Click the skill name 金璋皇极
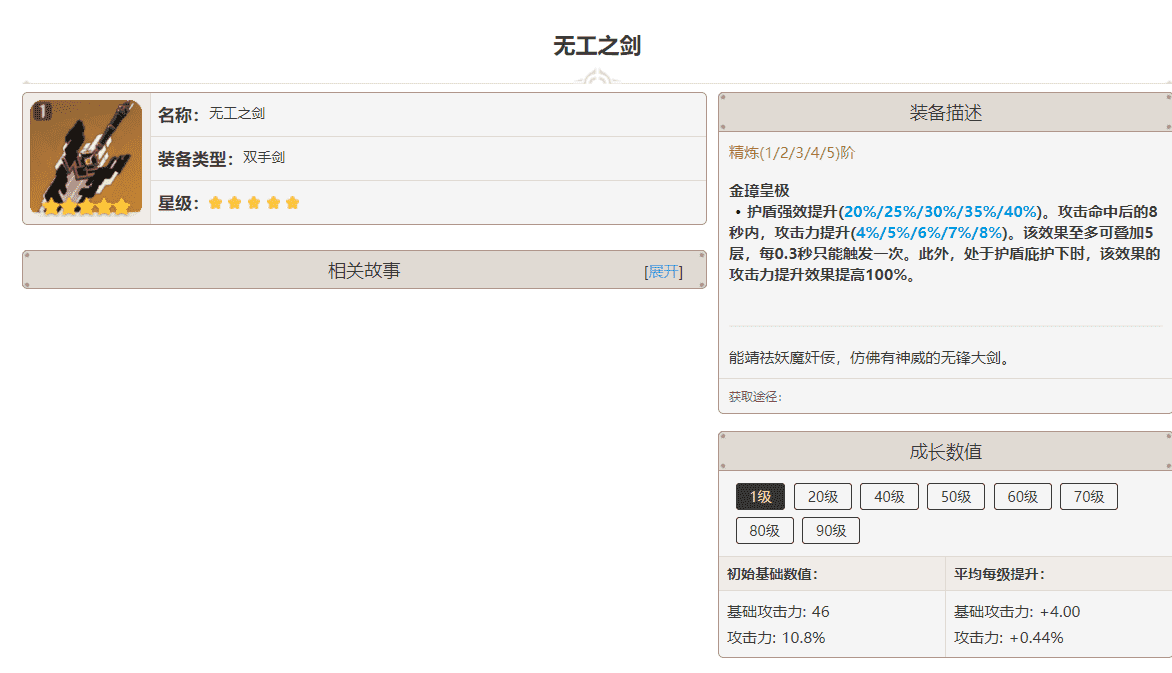 [759, 191]
